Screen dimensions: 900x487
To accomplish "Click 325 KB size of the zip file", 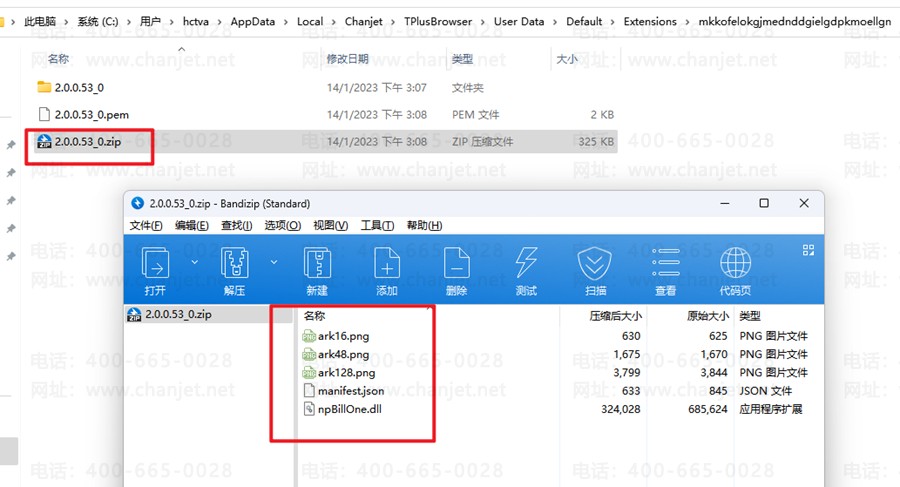I will [x=596, y=141].
